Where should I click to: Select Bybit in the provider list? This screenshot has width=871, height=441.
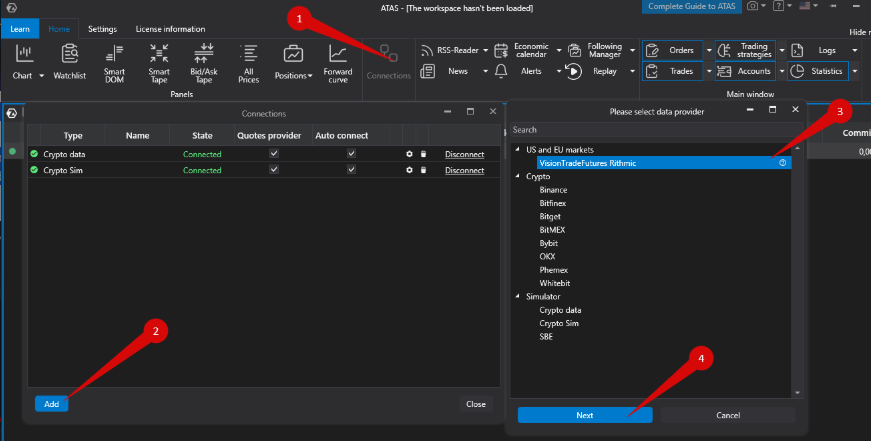pyautogui.click(x=548, y=243)
